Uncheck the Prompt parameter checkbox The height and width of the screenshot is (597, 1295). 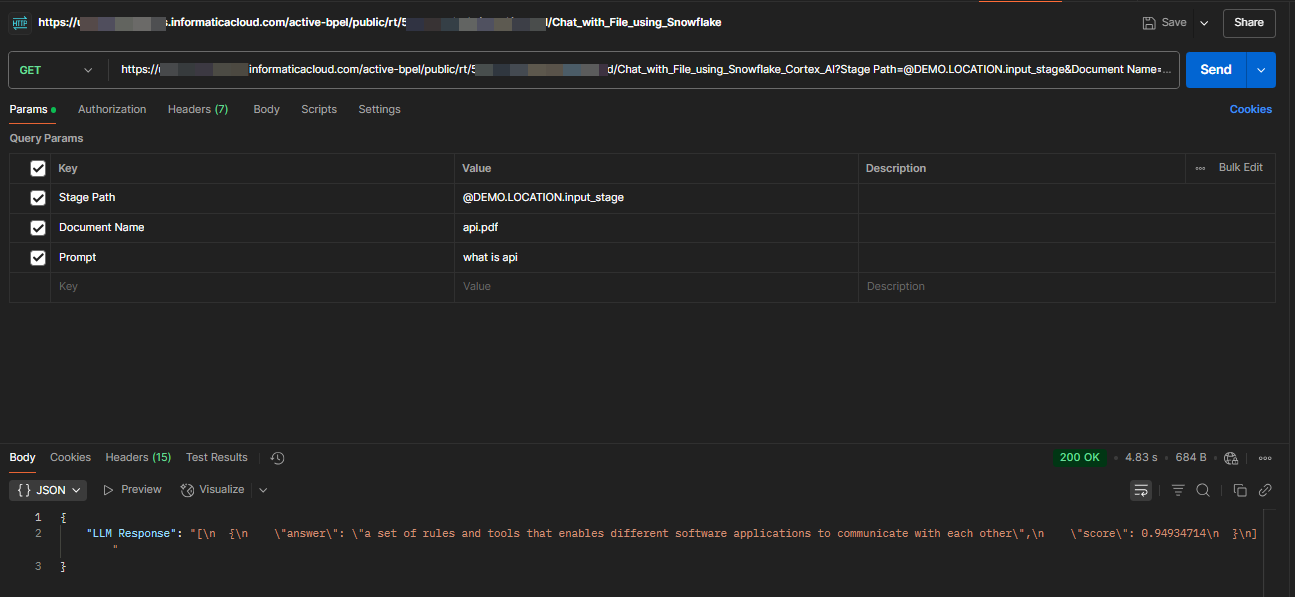point(38,258)
